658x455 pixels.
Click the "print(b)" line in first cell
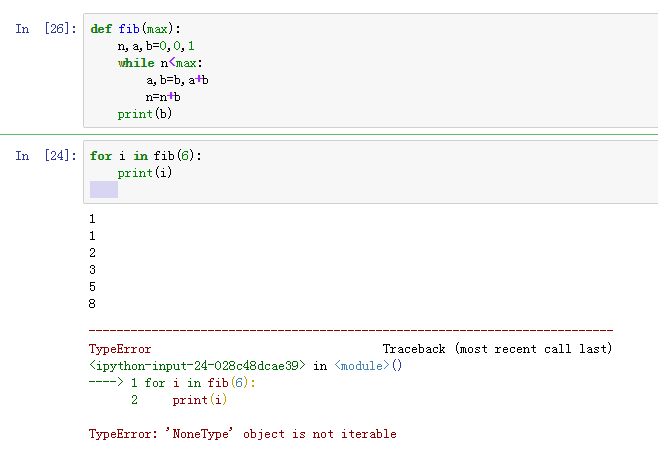135,114
